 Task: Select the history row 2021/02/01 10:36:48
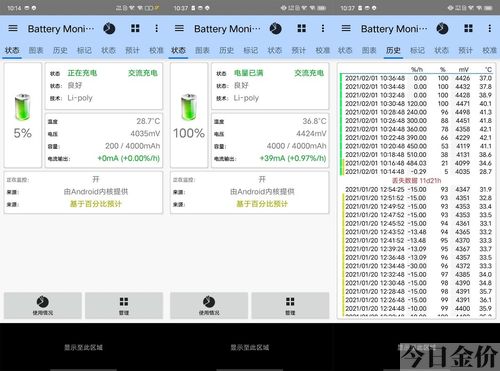tap(418, 78)
